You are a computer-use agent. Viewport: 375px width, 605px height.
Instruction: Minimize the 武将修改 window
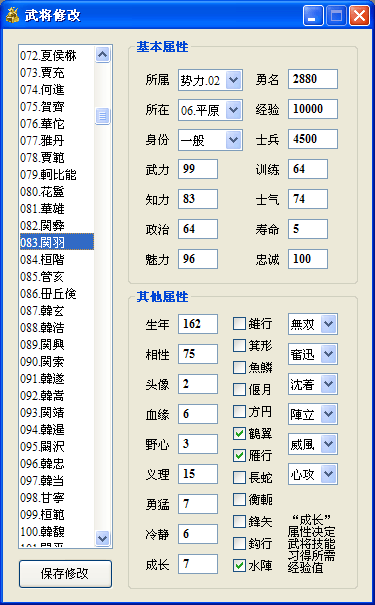(x=313, y=16)
